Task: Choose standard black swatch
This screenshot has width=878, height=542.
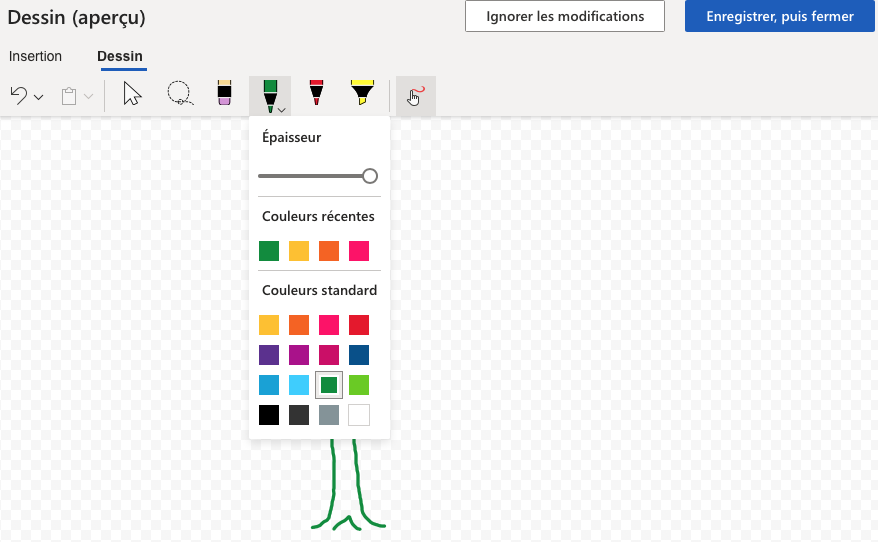Action: (x=269, y=415)
